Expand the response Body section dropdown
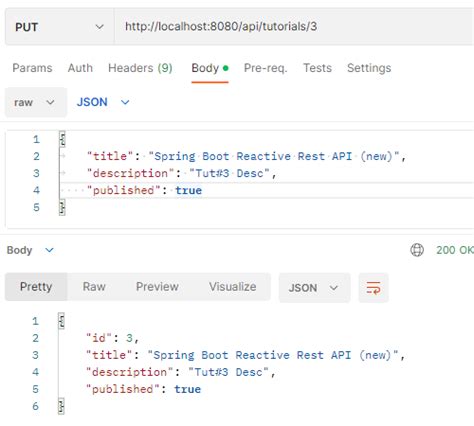The image size is (474, 426). pyautogui.click(x=30, y=250)
